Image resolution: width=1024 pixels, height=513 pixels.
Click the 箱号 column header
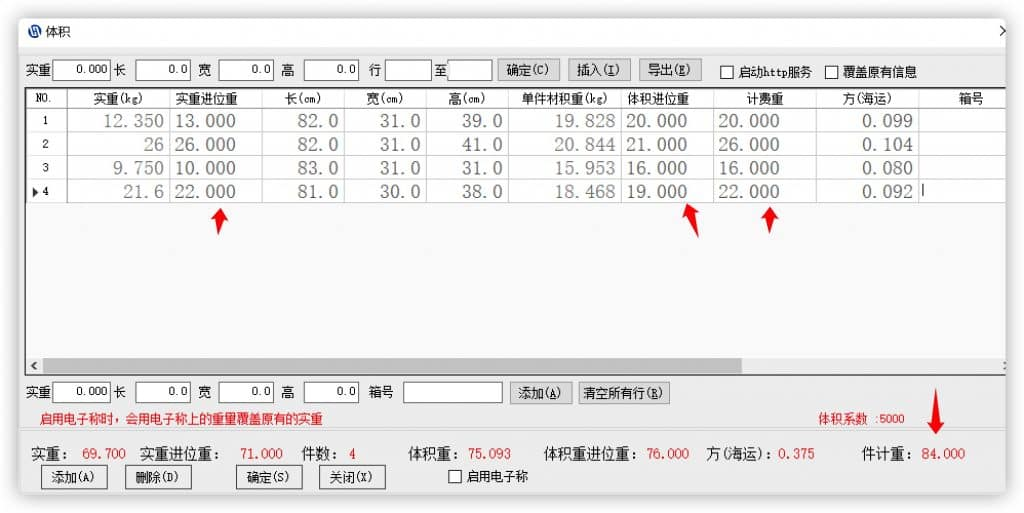962,99
